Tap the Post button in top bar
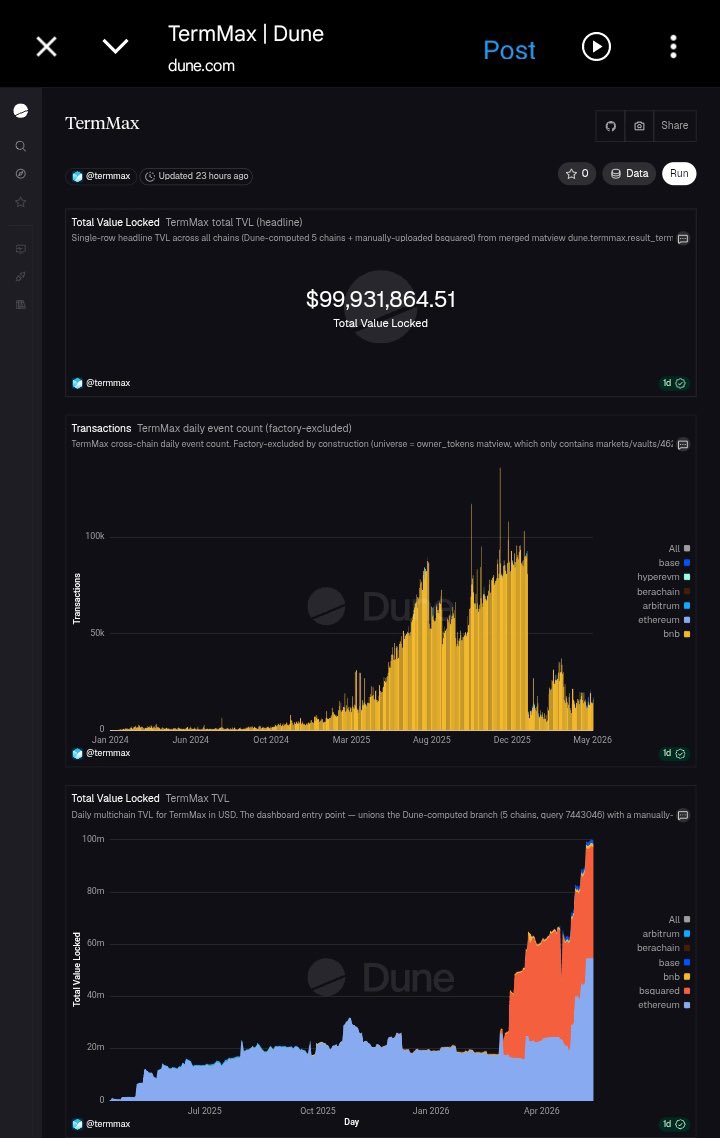Screen dimensions: 720x1138 point(510,49)
